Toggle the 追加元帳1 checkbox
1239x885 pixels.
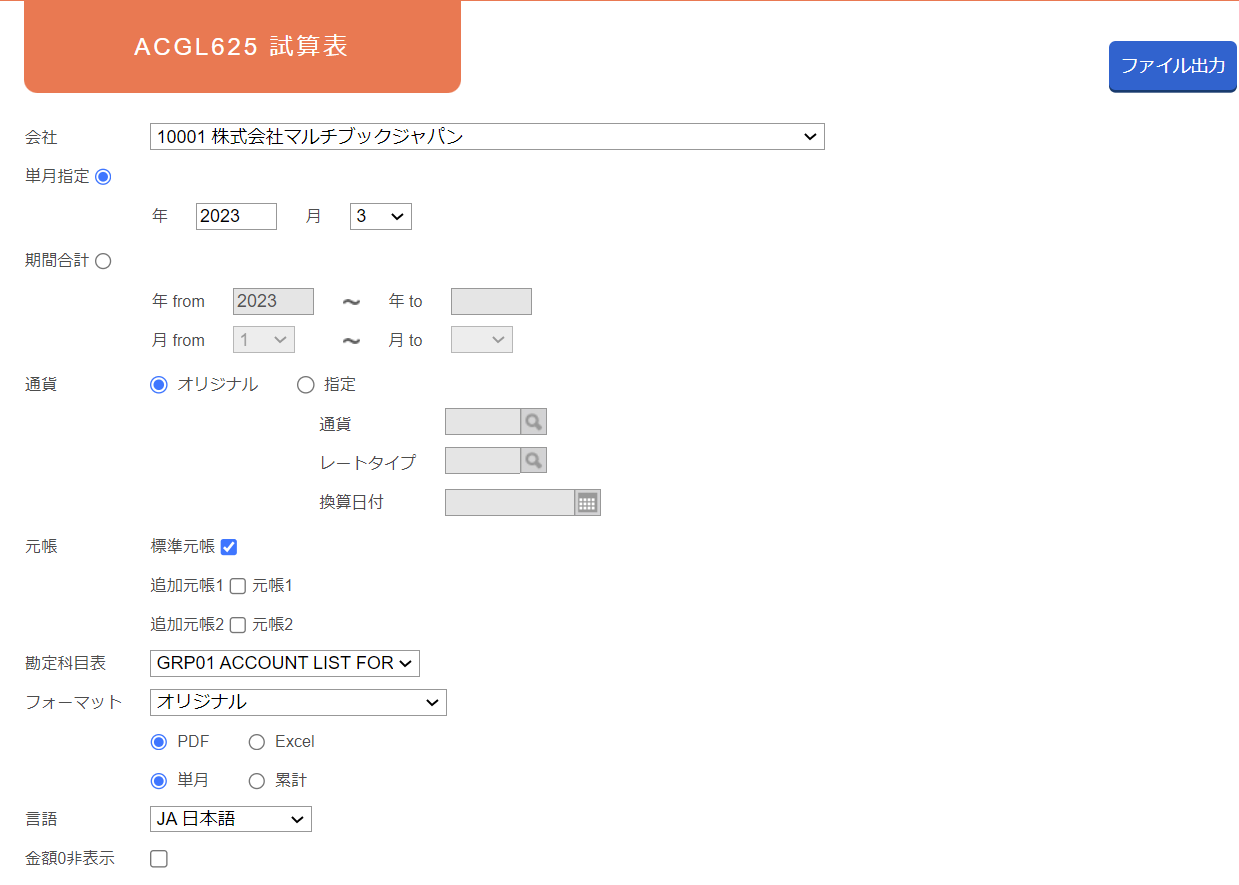238,586
